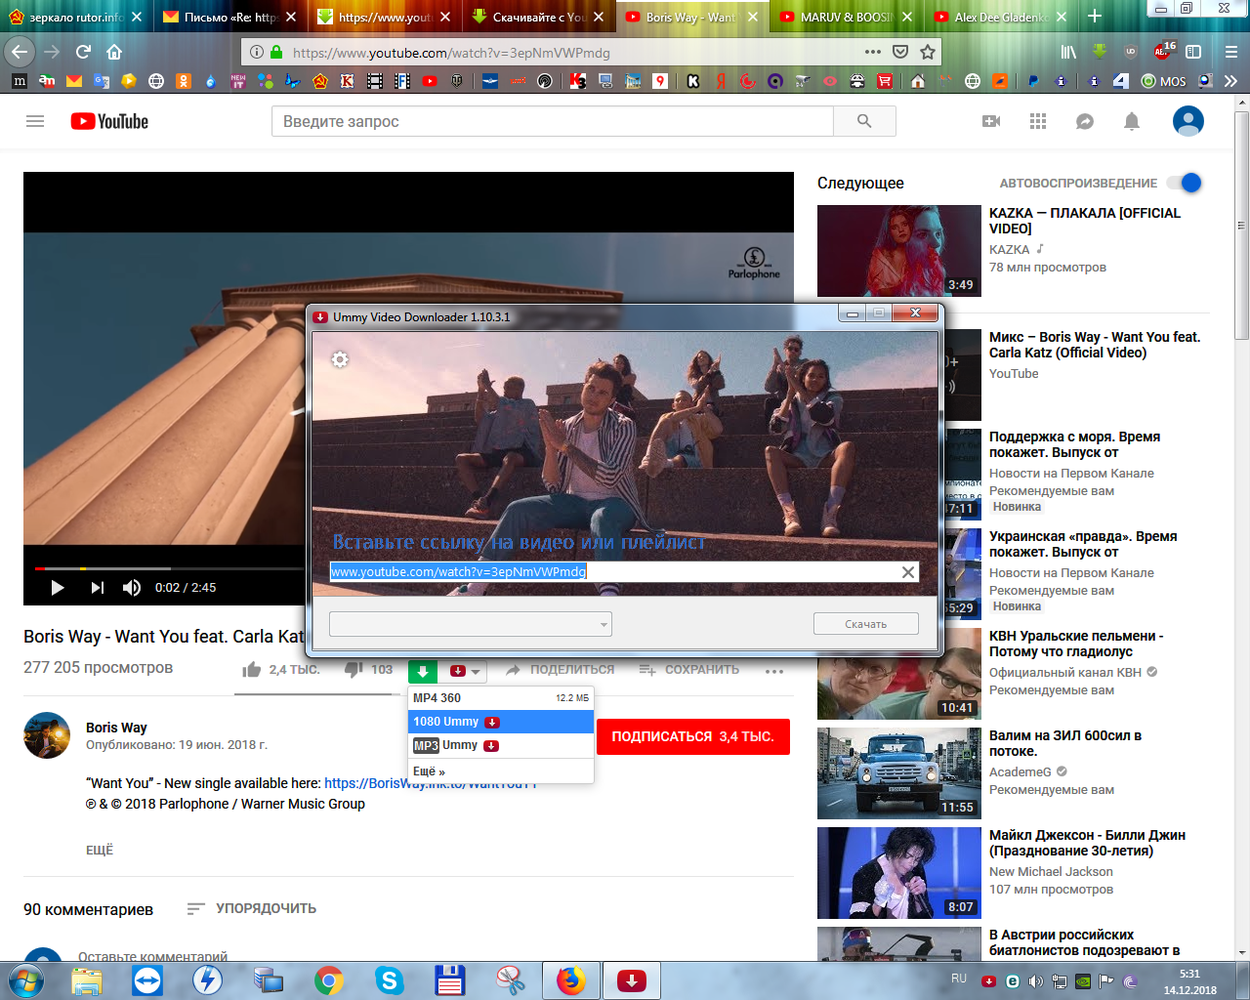The height and width of the screenshot is (1000, 1250).
Task: Click the СОХРАНИТЬ save button
Action: pyautogui.click(x=689, y=670)
